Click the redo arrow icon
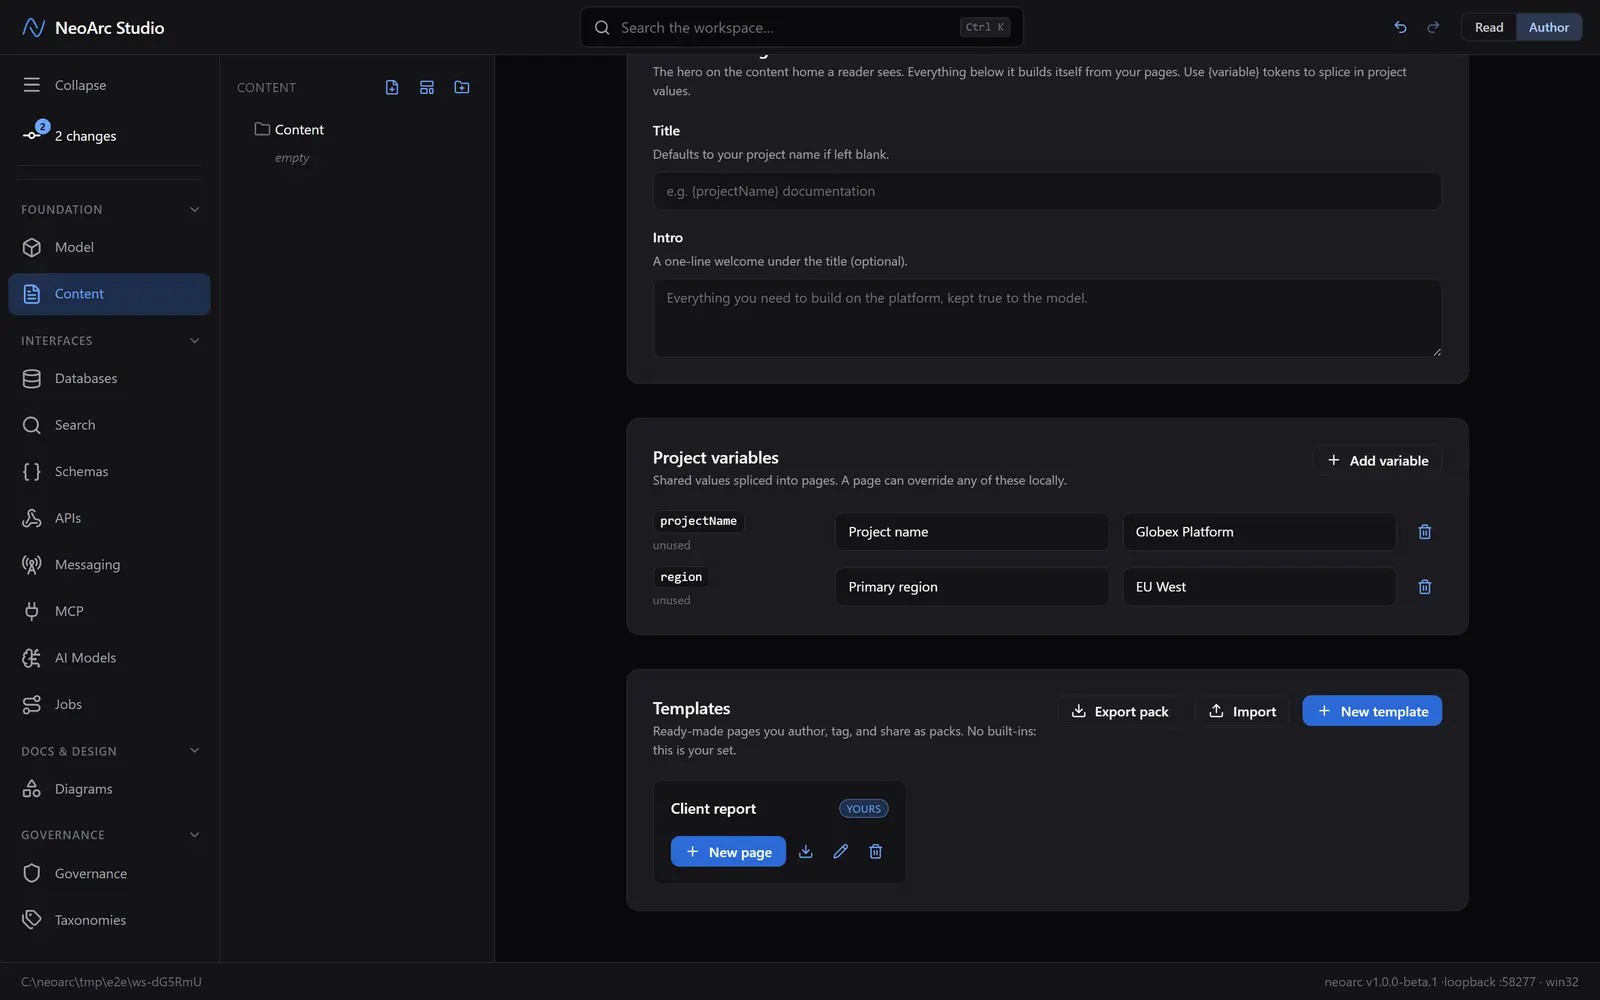This screenshot has height=1000, width=1600. (1433, 27)
